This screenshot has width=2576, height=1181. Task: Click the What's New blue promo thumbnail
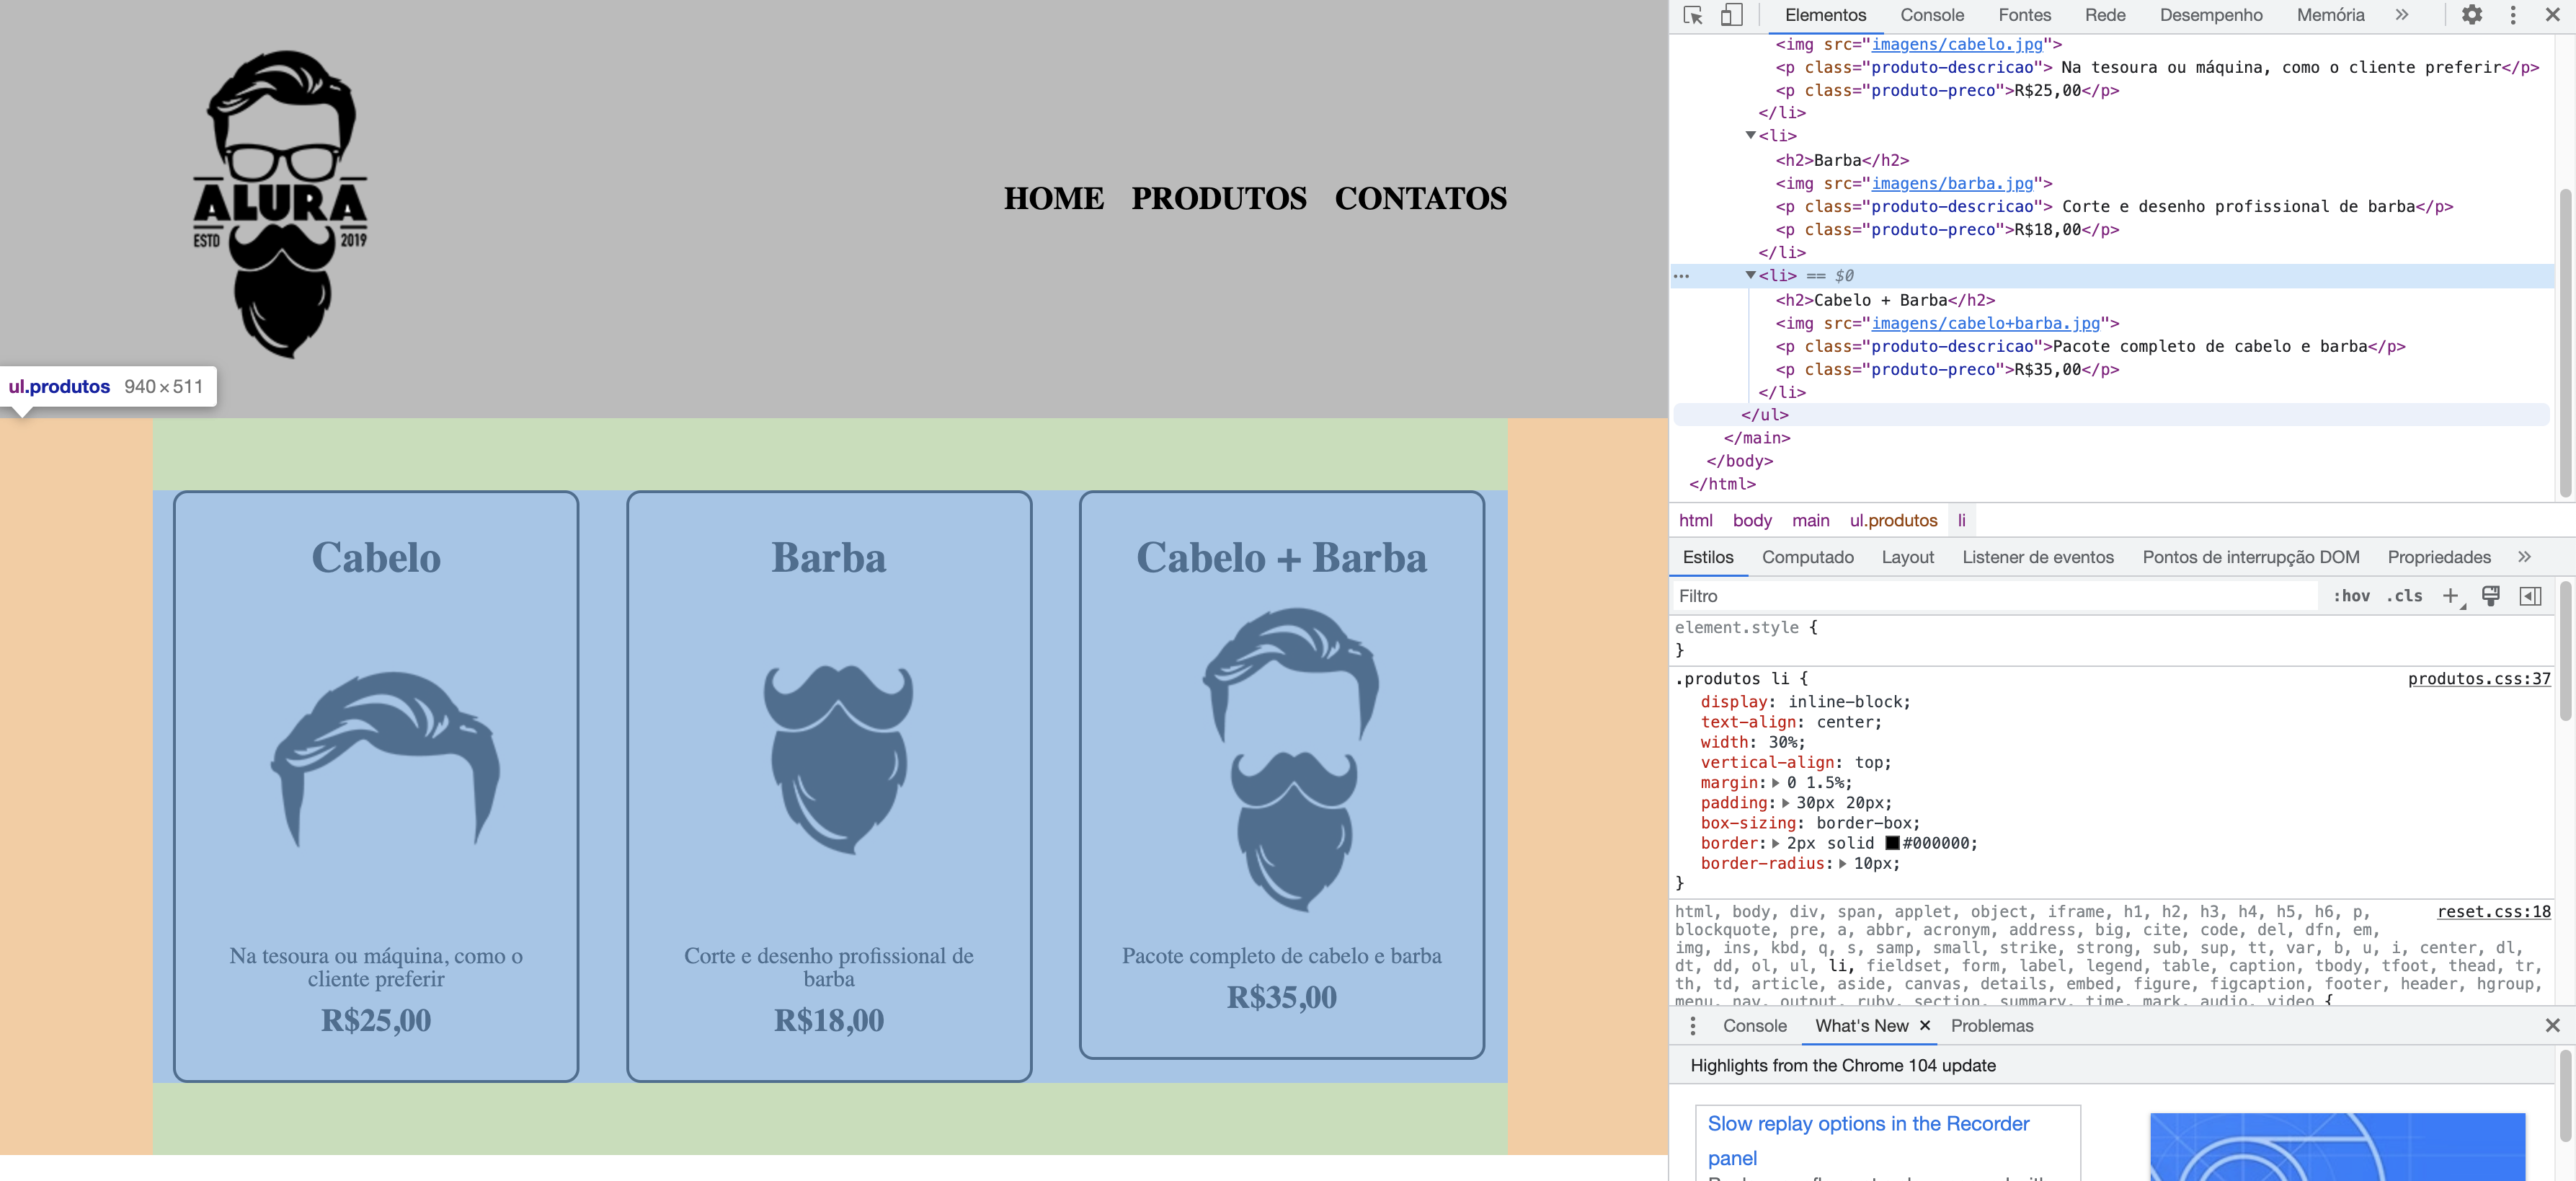pos(2337,1147)
